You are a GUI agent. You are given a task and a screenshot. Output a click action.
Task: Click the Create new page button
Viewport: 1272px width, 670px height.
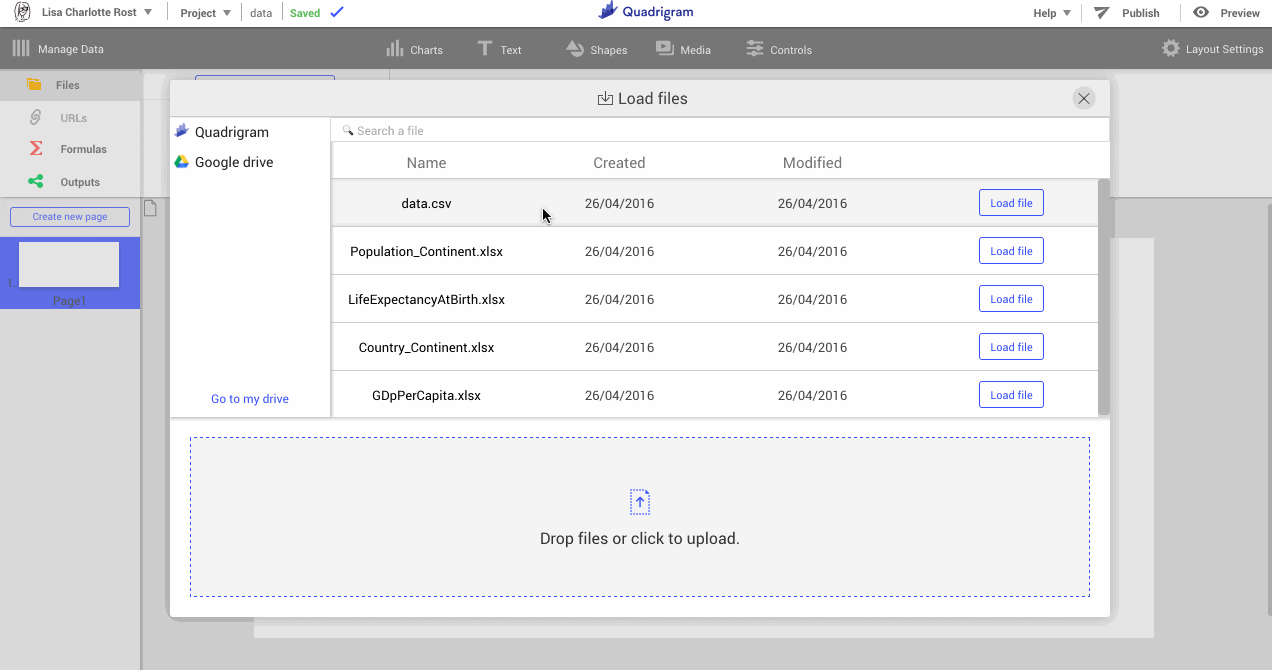click(70, 217)
